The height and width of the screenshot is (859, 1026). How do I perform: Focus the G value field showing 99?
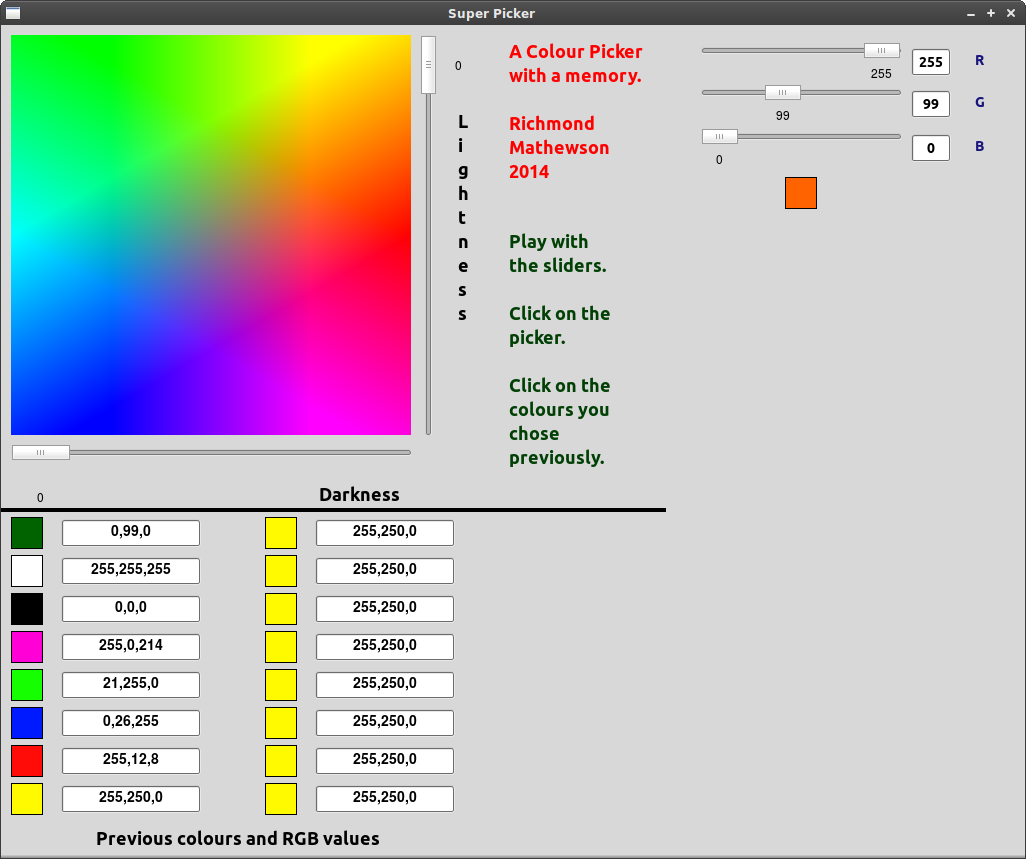[930, 104]
